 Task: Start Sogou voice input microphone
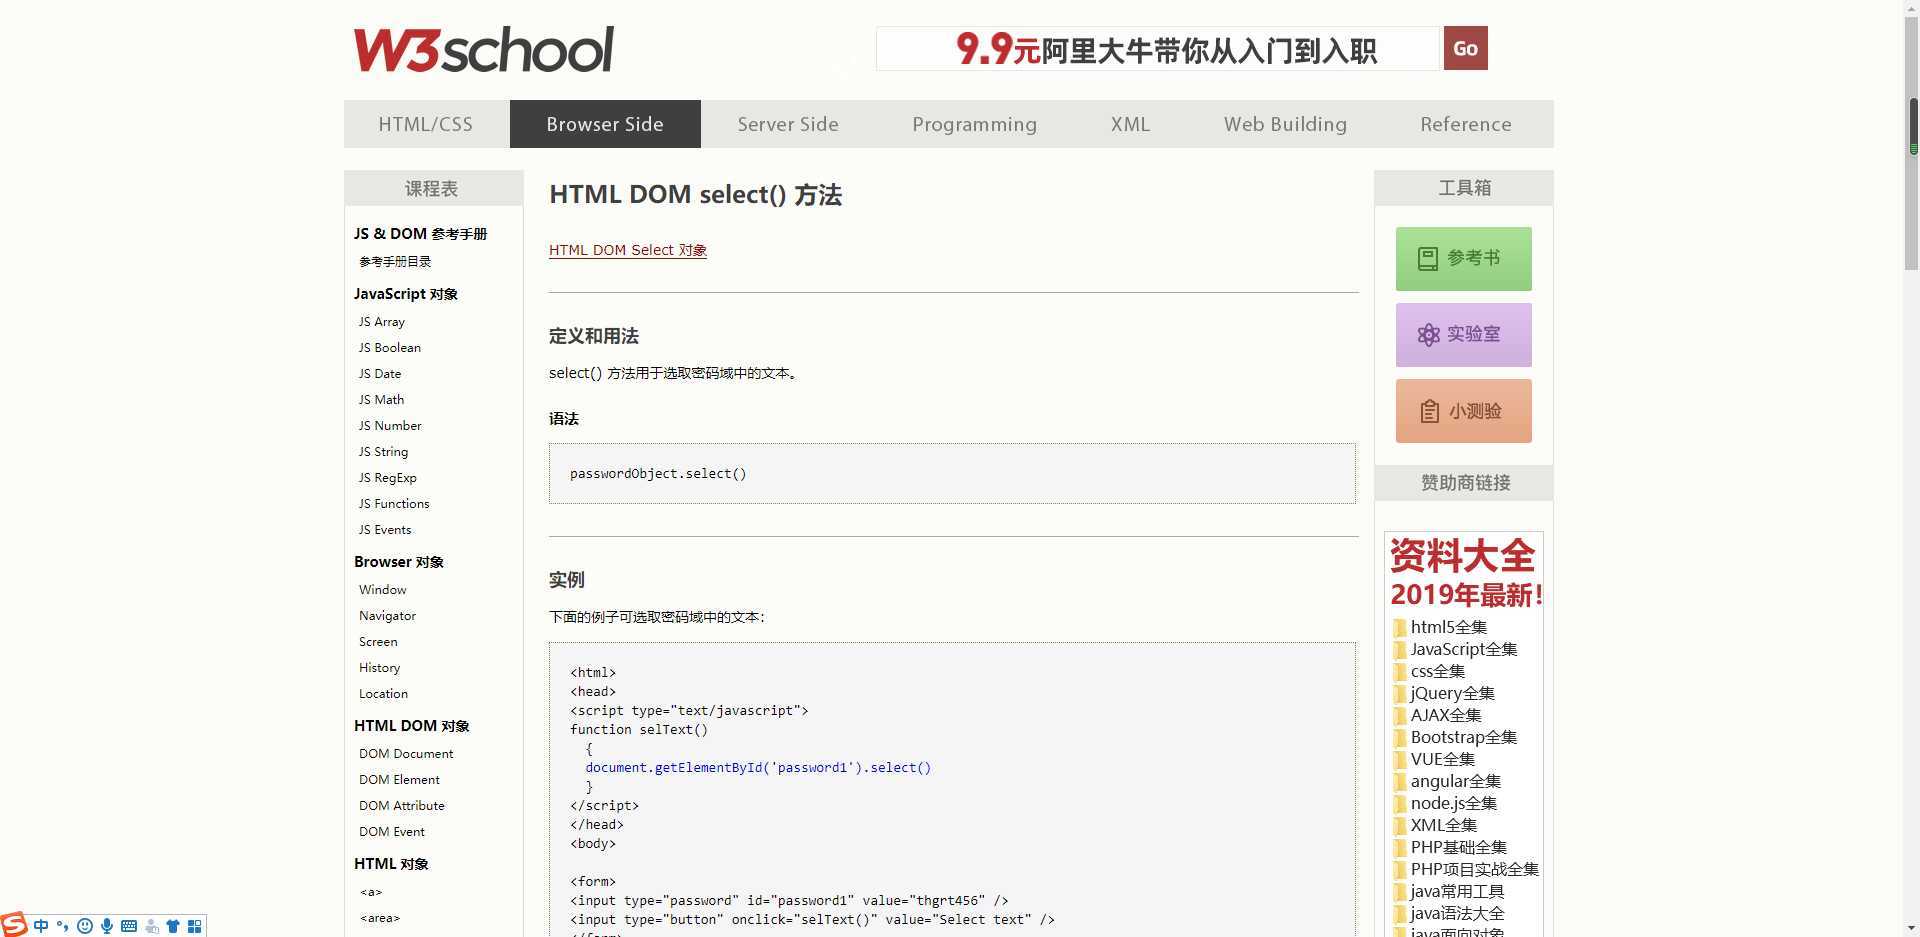tap(107, 926)
